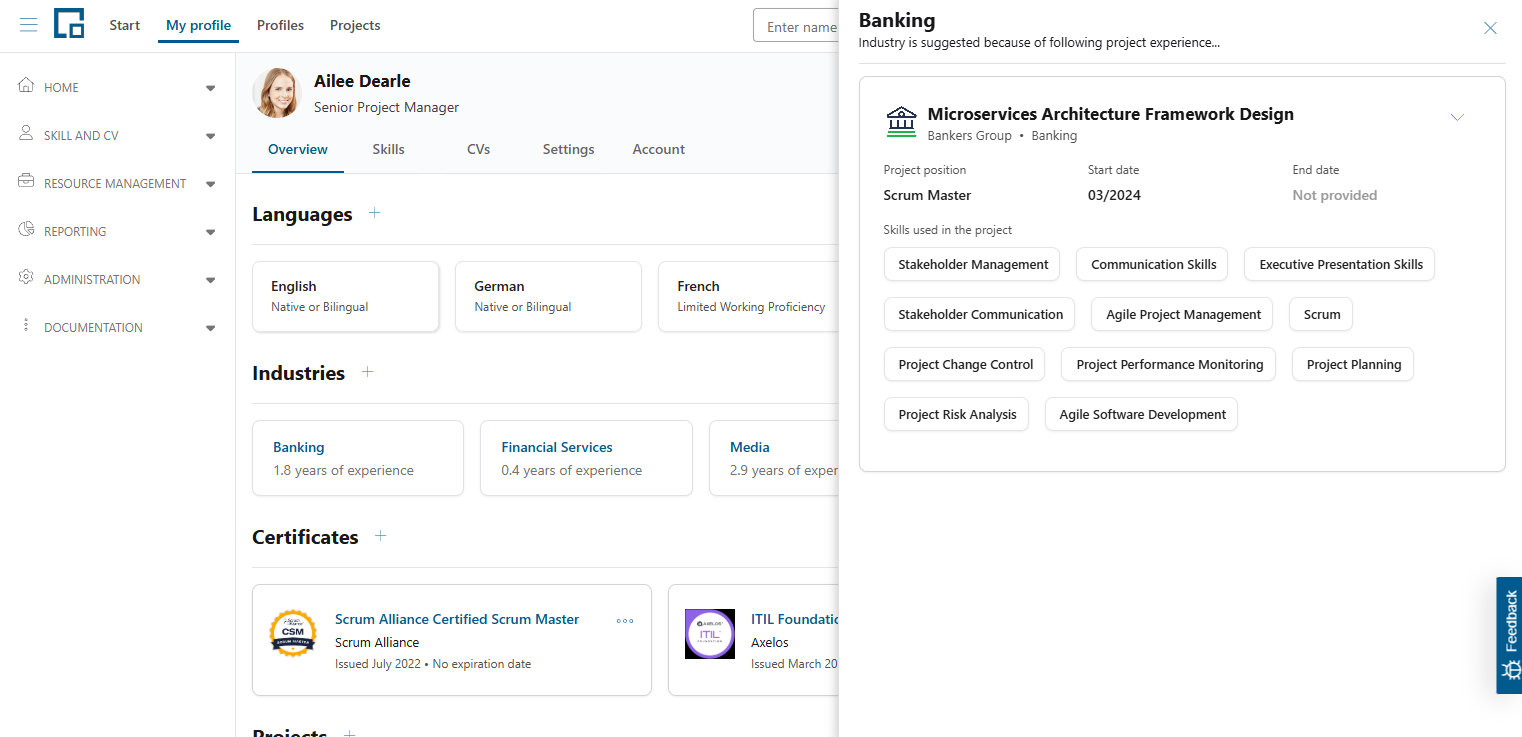Expand the DOCUMENTATION sidebar section
Viewport: 1522px width, 737px height.
point(210,328)
